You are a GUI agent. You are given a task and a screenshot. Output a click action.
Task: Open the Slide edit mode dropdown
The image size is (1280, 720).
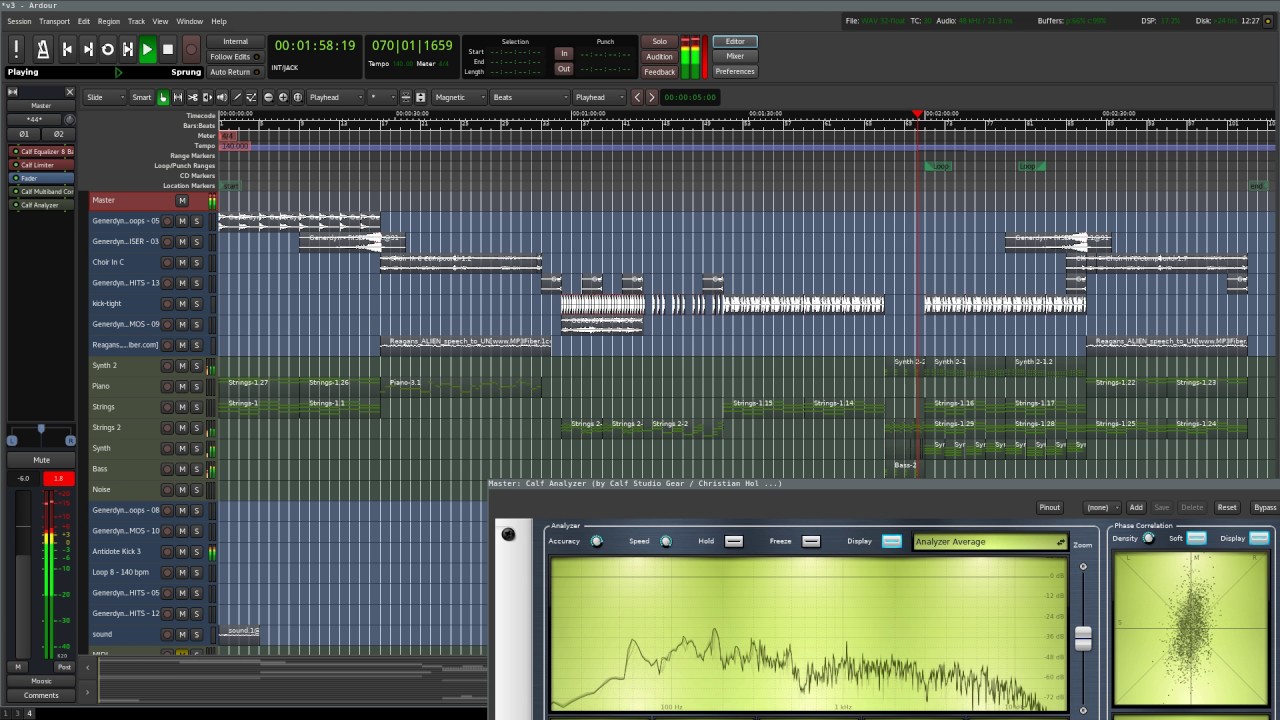click(104, 97)
